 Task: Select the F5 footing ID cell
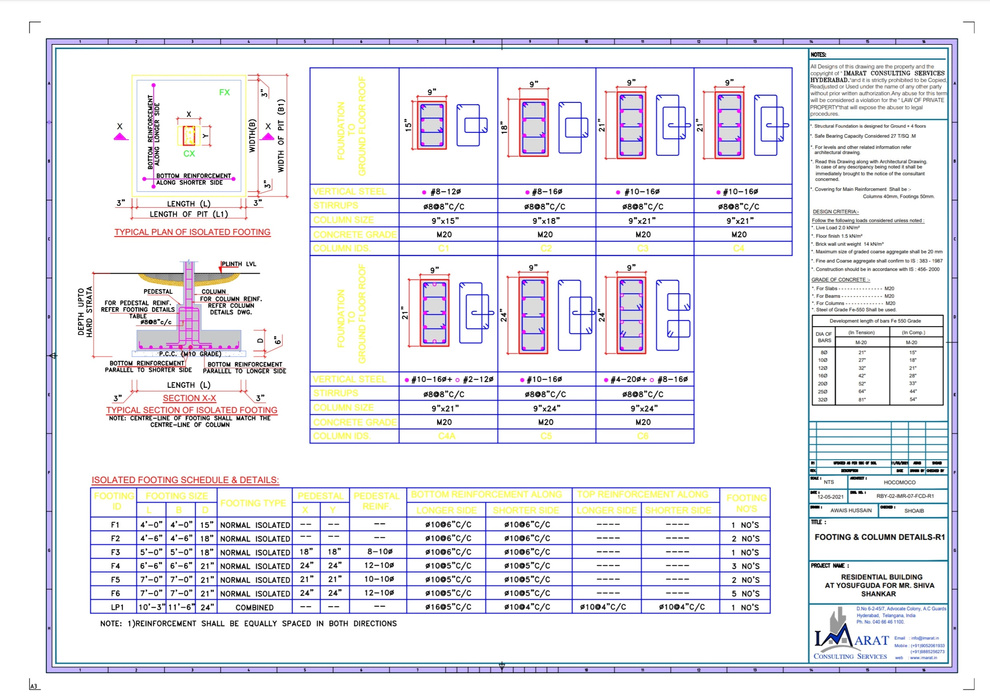coord(114,580)
